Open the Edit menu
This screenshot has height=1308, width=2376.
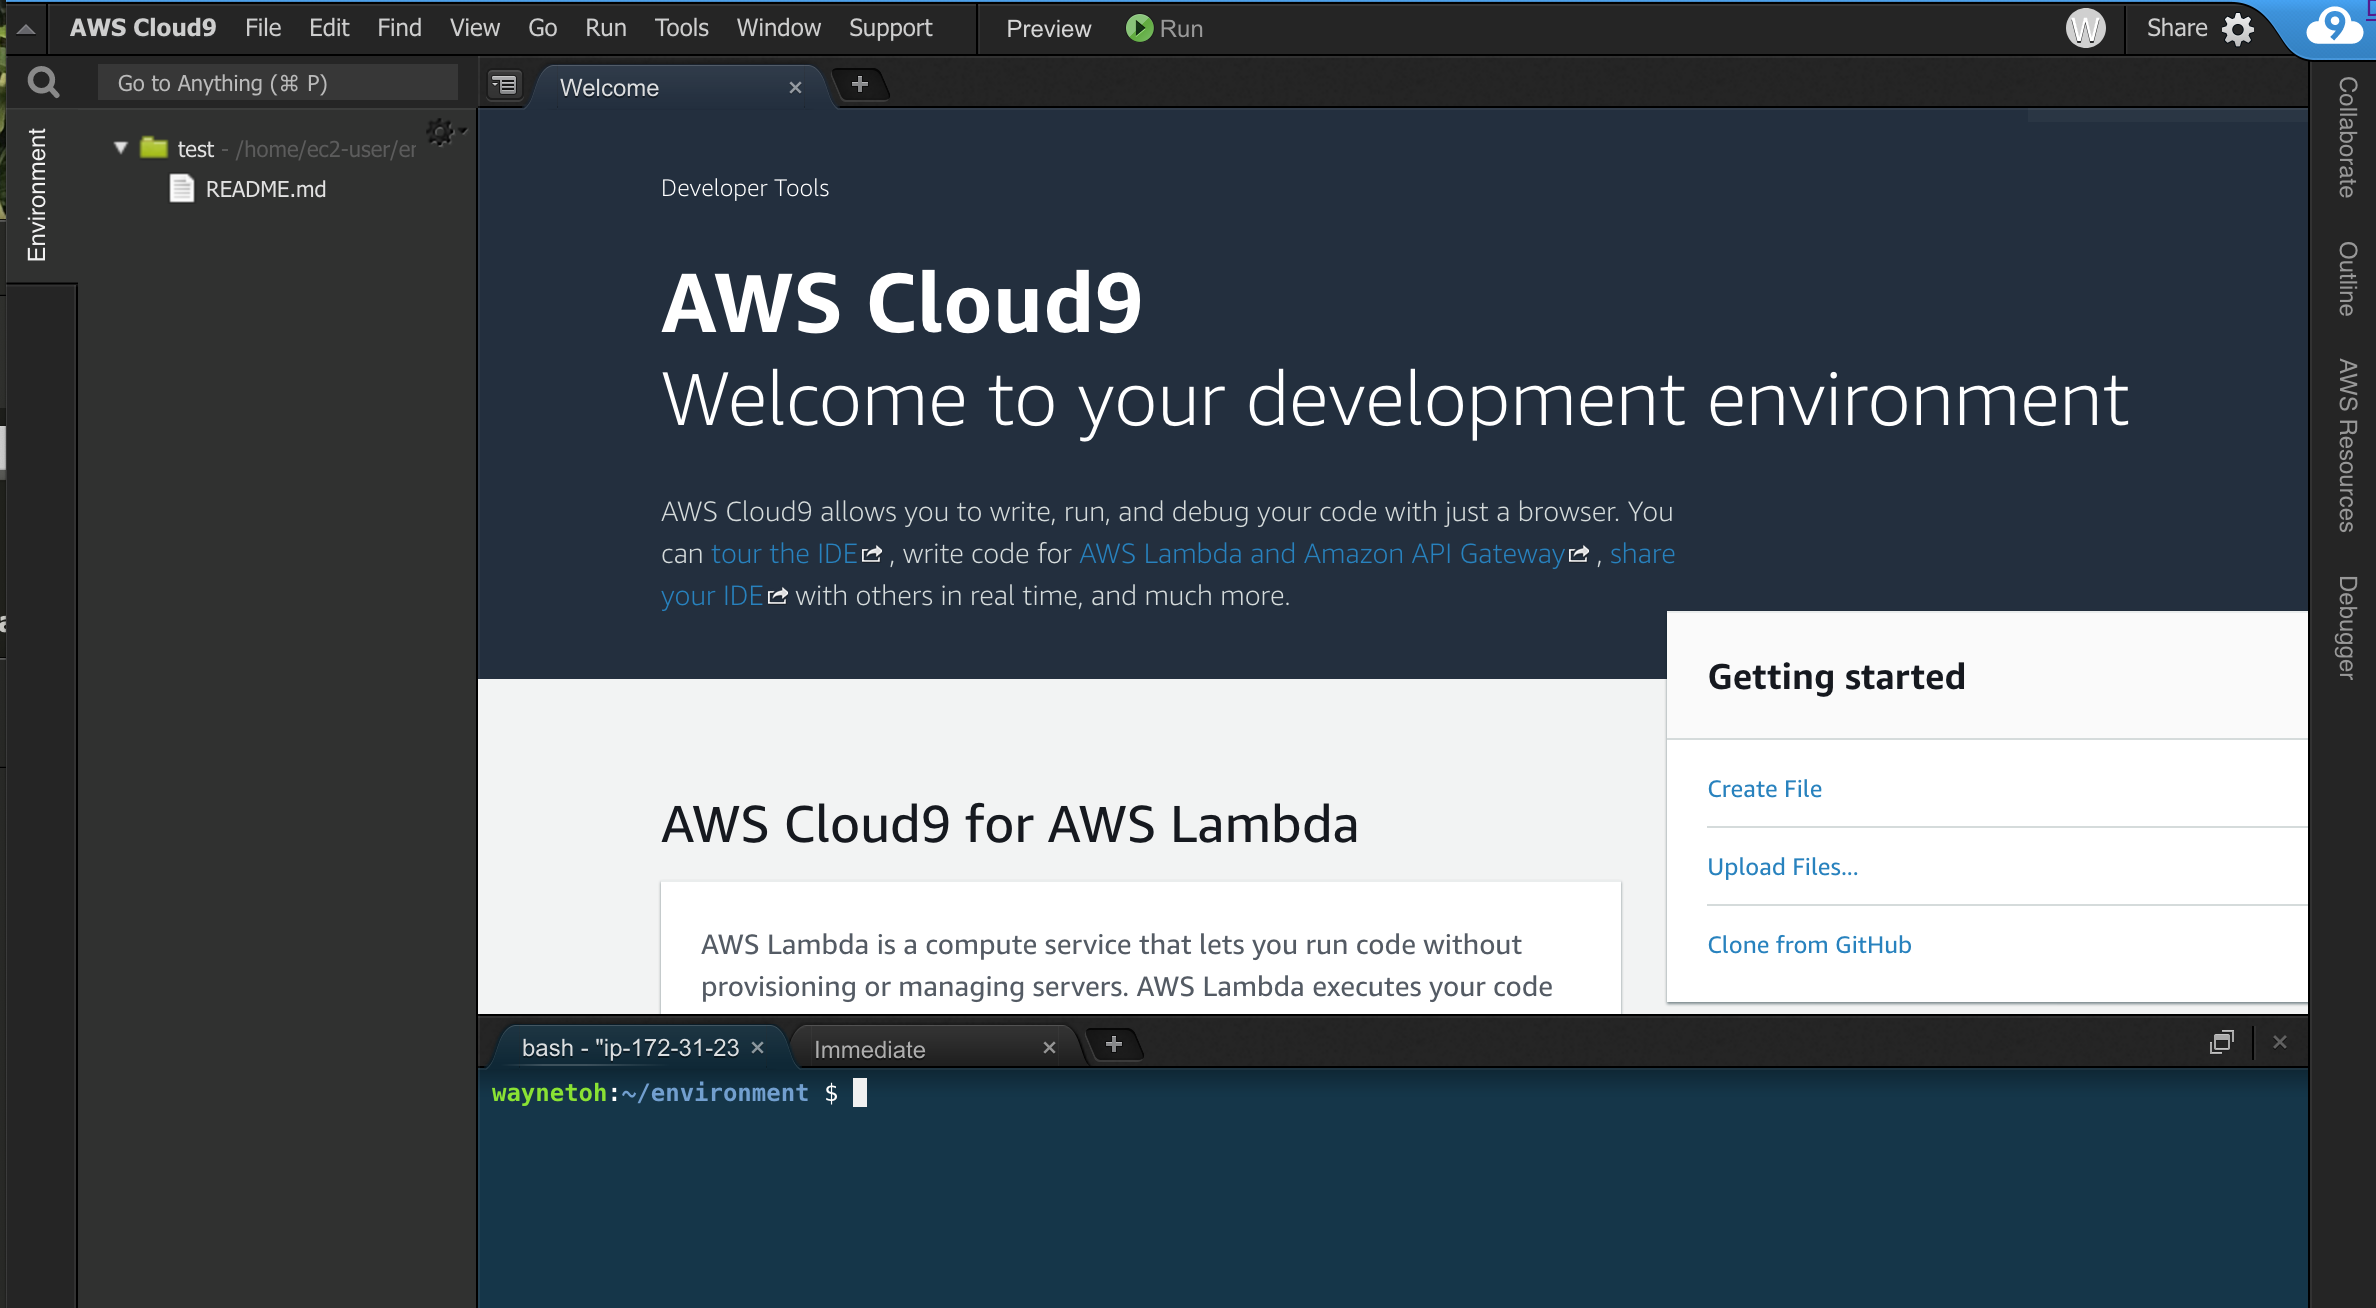(x=329, y=28)
